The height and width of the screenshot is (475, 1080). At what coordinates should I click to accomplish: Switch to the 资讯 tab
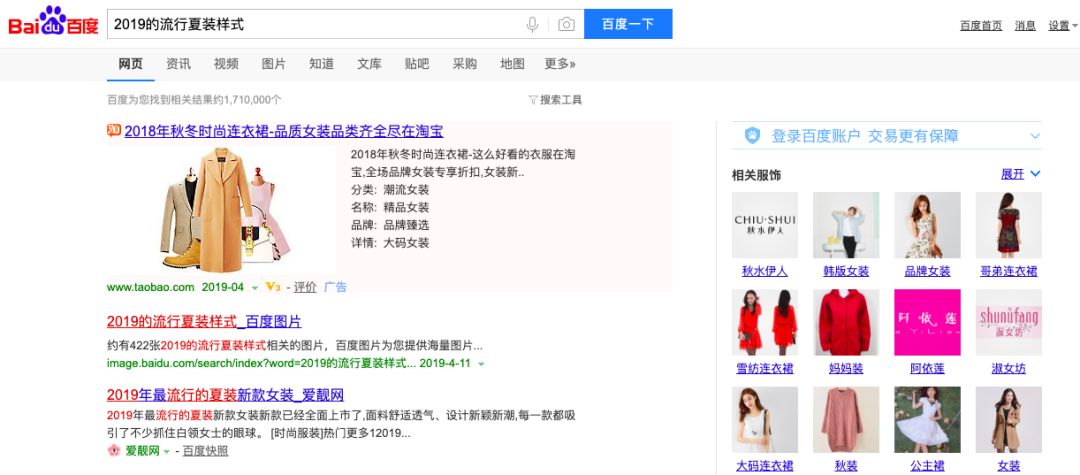click(x=178, y=64)
